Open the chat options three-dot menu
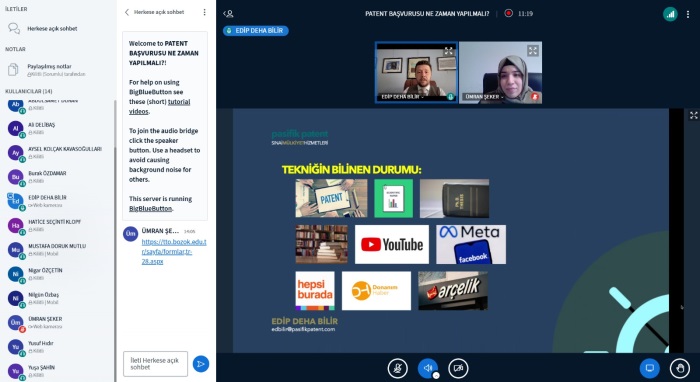 click(204, 12)
